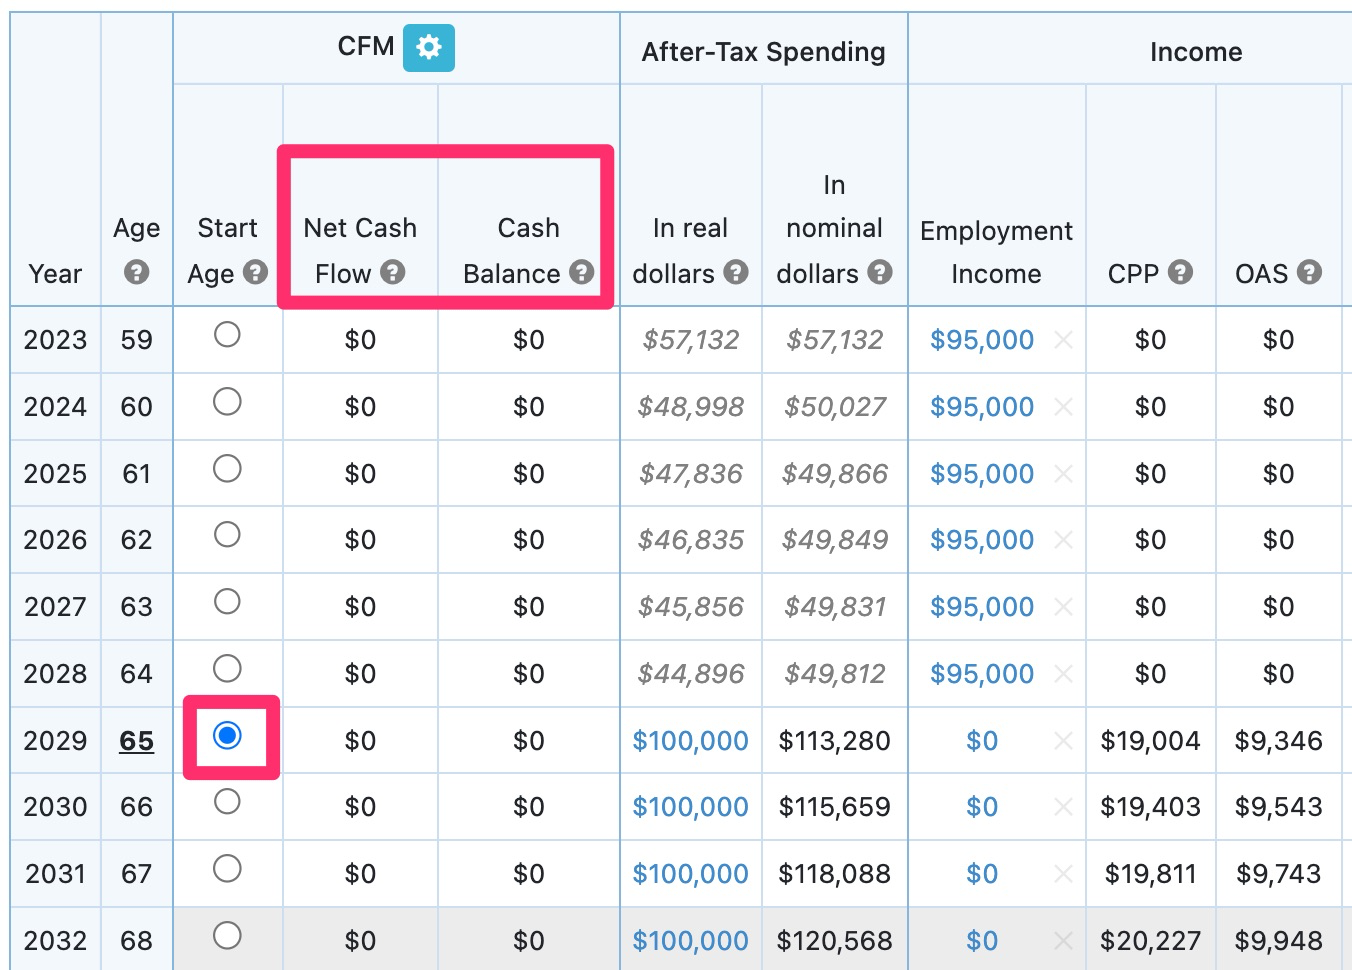Open the Cash Balance help tooltip

coord(581,273)
